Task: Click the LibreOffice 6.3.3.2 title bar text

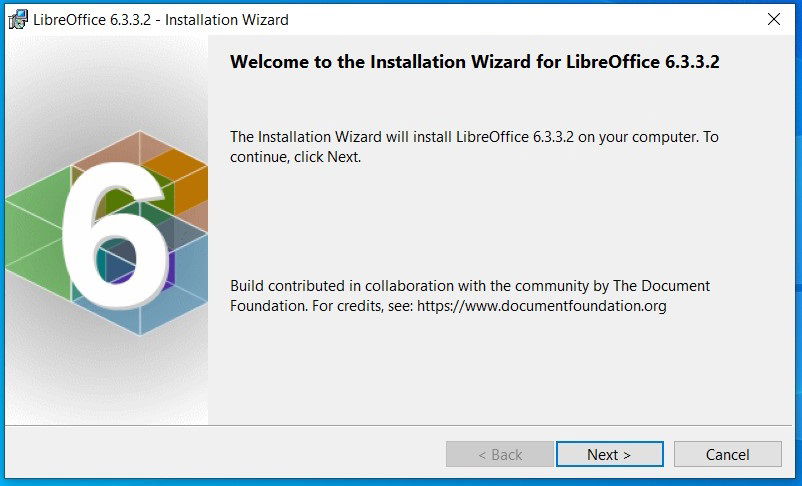Action: [x=161, y=20]
